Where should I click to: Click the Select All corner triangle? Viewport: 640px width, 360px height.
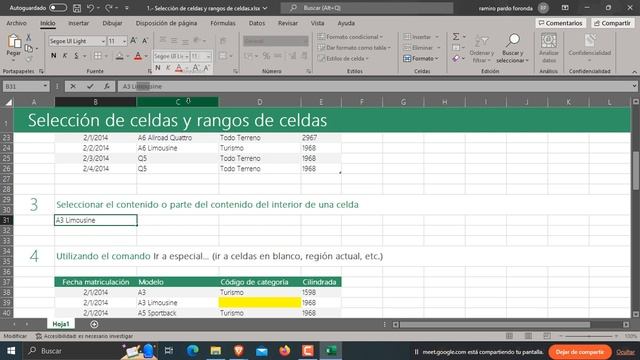click(x=8, y=102)
